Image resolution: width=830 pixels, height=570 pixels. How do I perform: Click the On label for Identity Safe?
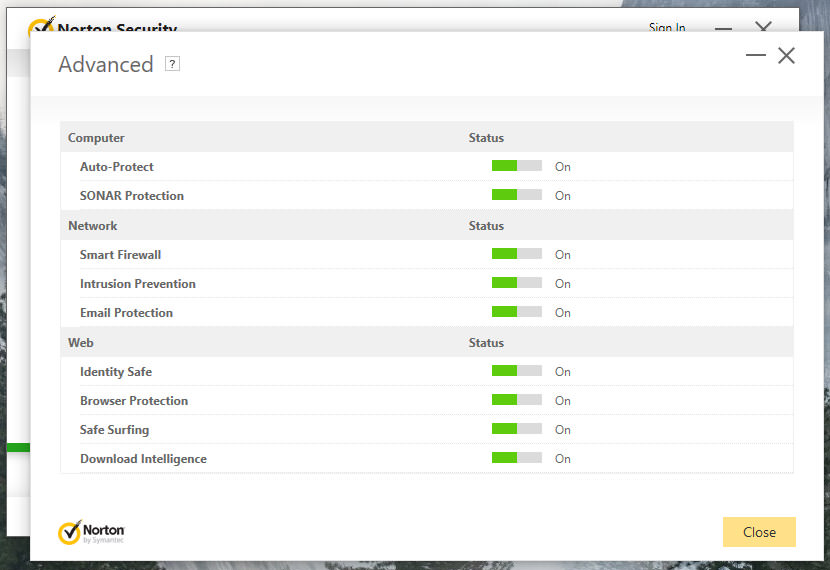click(563, 372)
